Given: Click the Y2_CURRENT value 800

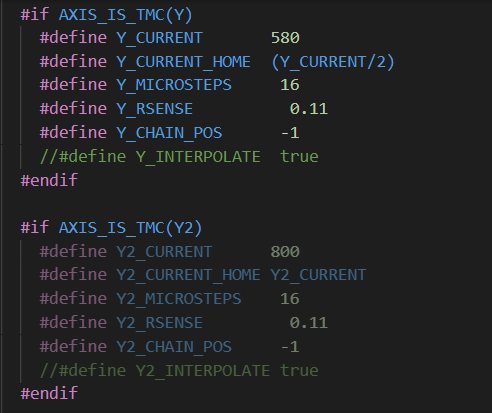Looking at the screenshot, I should (x=285, y=252).
